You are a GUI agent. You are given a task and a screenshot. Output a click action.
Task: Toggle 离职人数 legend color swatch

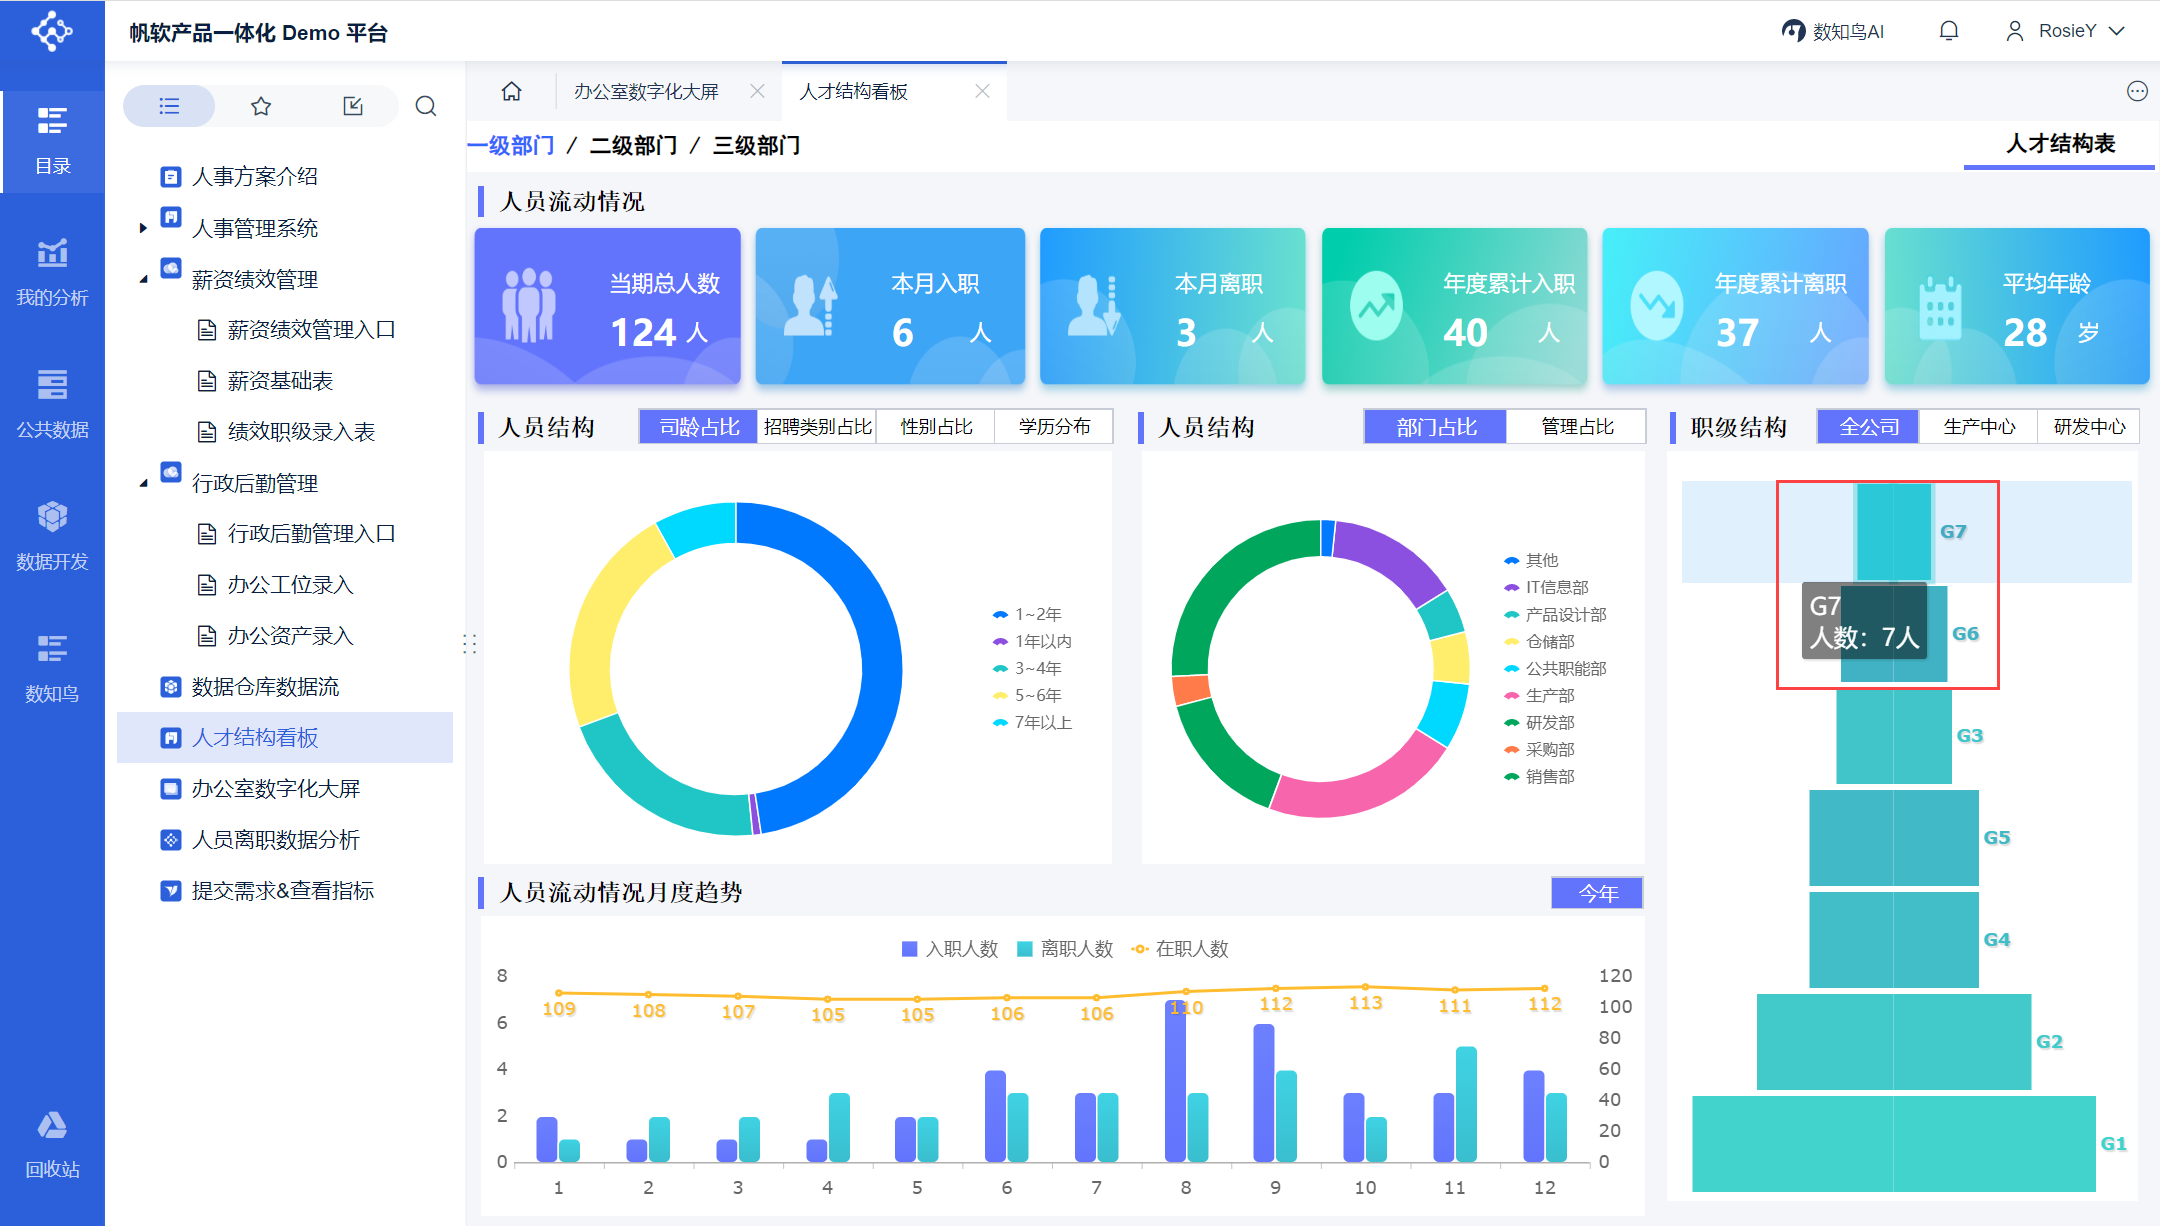coord(1024,949)
